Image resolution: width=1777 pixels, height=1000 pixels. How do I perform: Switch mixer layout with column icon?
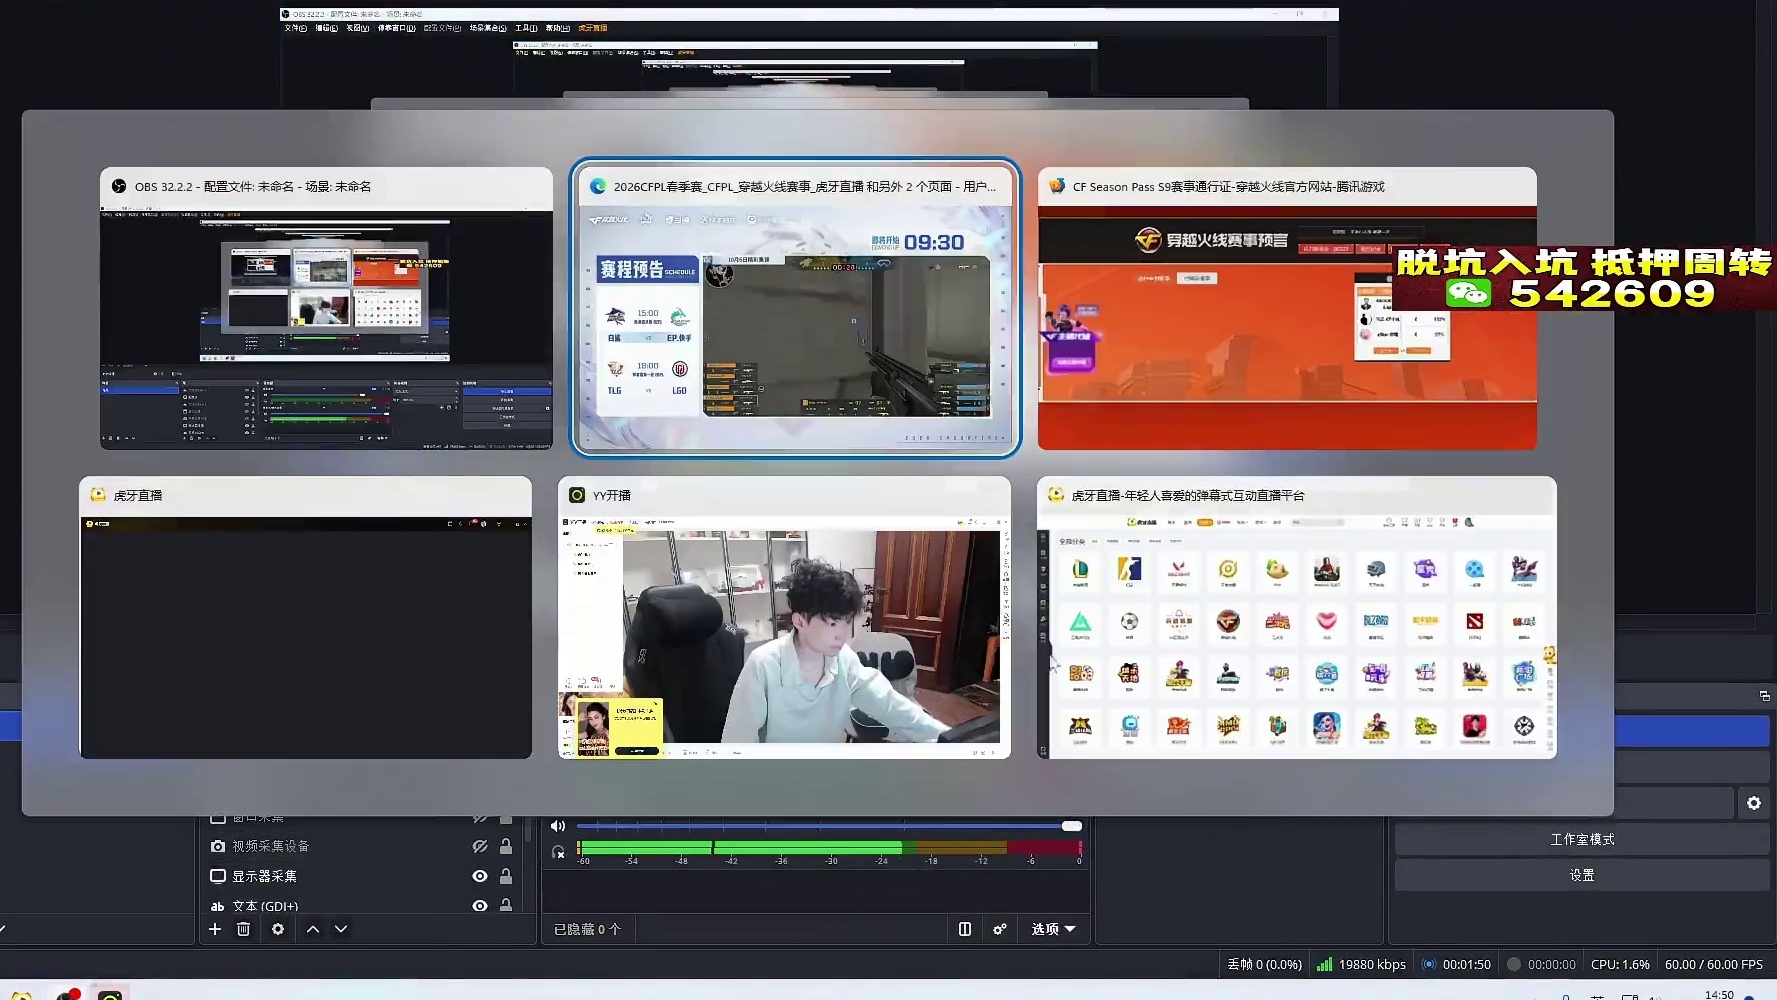point(965,929)
